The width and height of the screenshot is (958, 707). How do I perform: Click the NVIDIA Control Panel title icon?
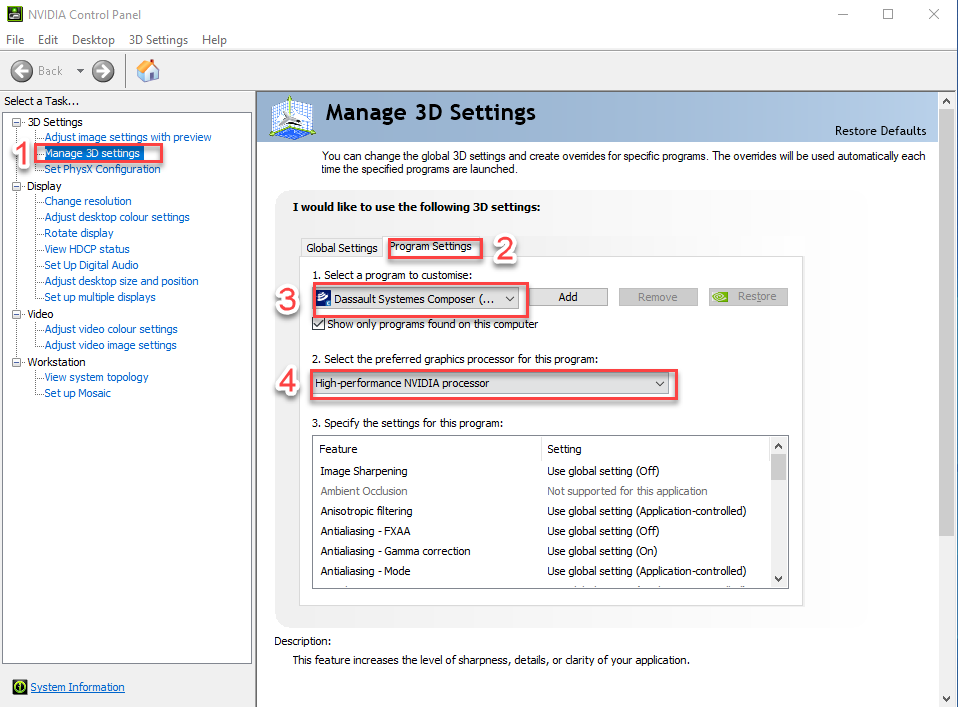15,14
